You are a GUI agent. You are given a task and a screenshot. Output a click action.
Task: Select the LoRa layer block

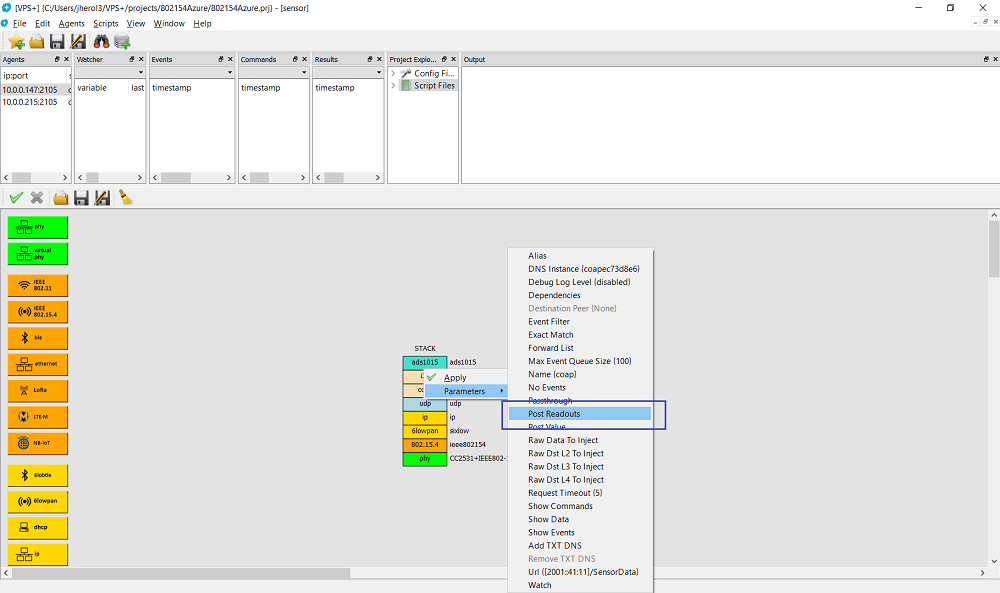[38, 391]
